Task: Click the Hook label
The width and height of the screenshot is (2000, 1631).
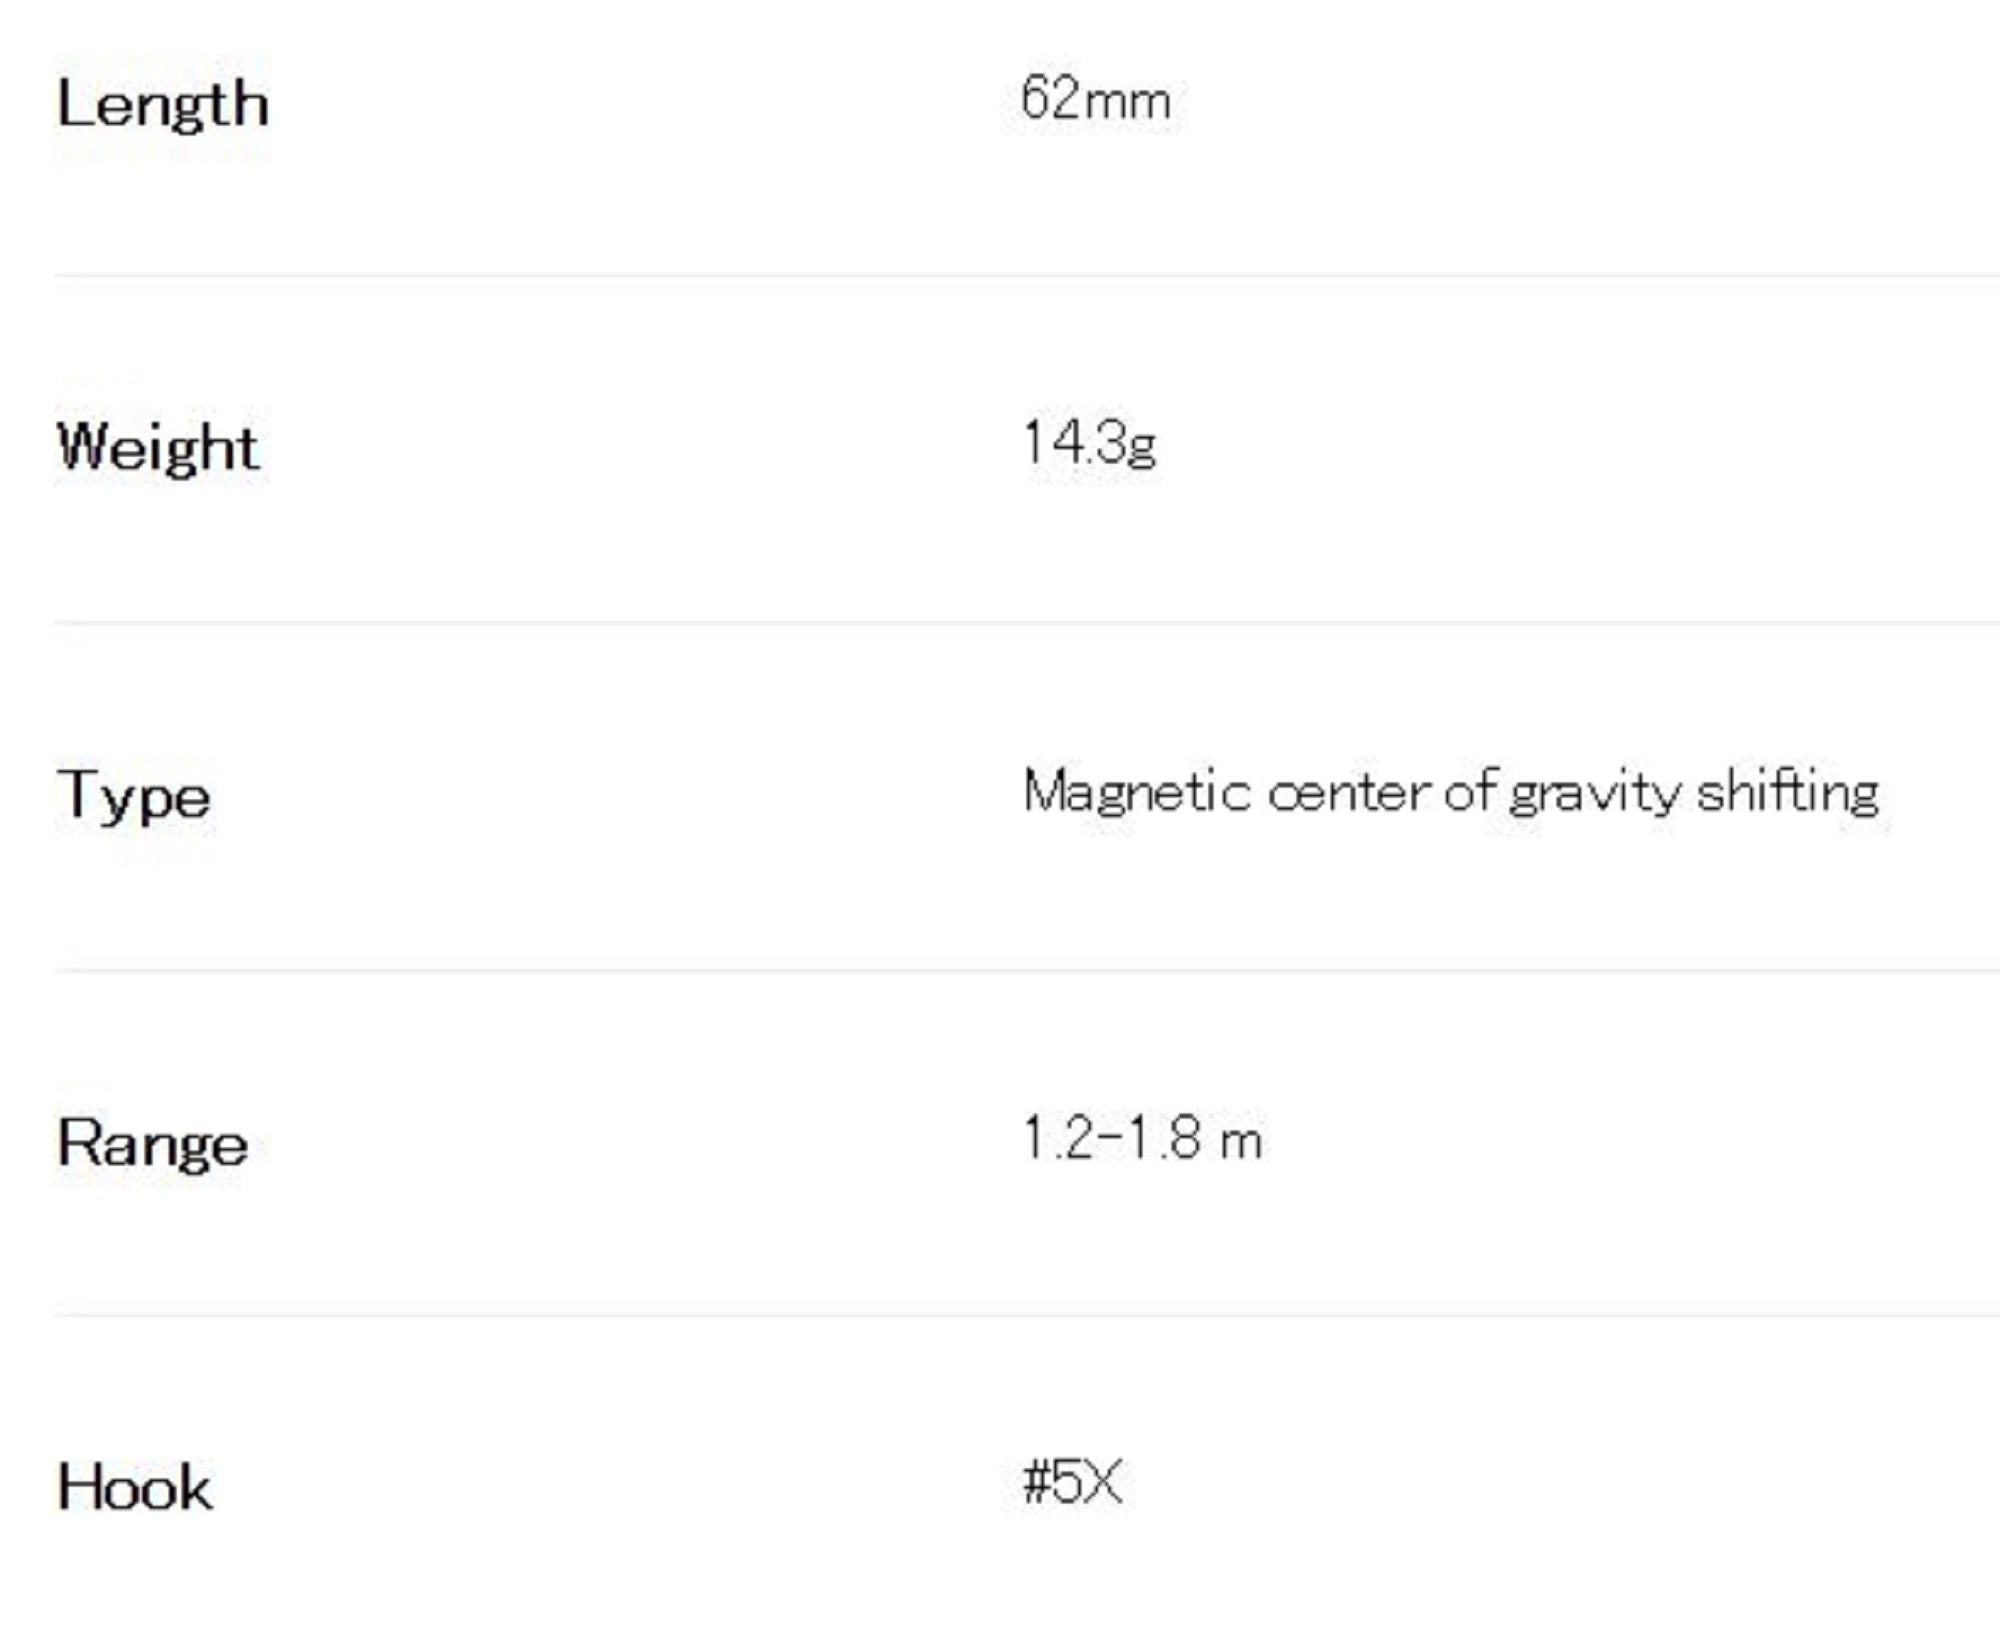Action: pos(135,1488)
